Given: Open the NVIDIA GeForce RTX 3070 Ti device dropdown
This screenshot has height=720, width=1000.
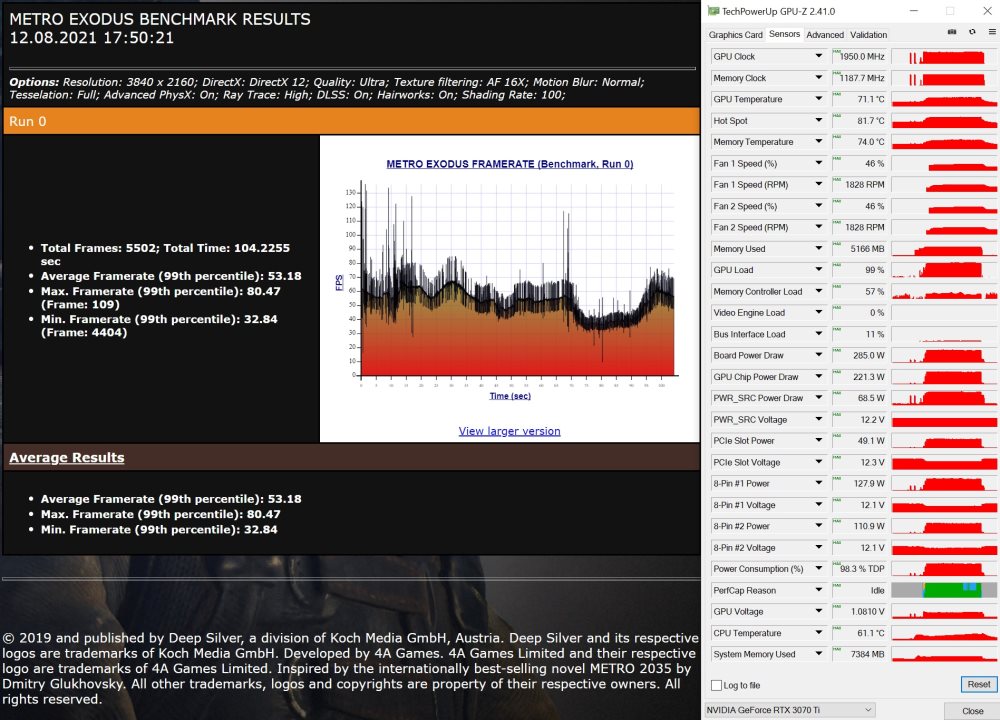Looking at the screenshot, I should pyautogui.click(x=790, y=710).
